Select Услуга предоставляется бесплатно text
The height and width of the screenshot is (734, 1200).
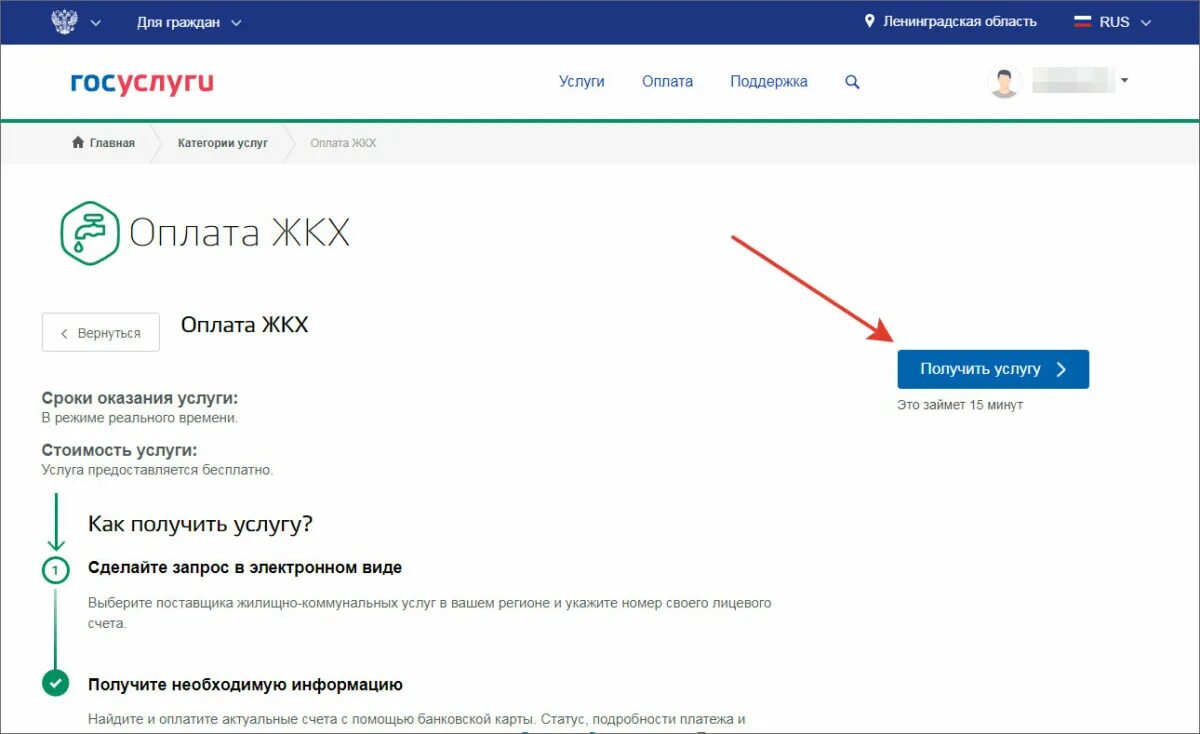click(157, 470)
